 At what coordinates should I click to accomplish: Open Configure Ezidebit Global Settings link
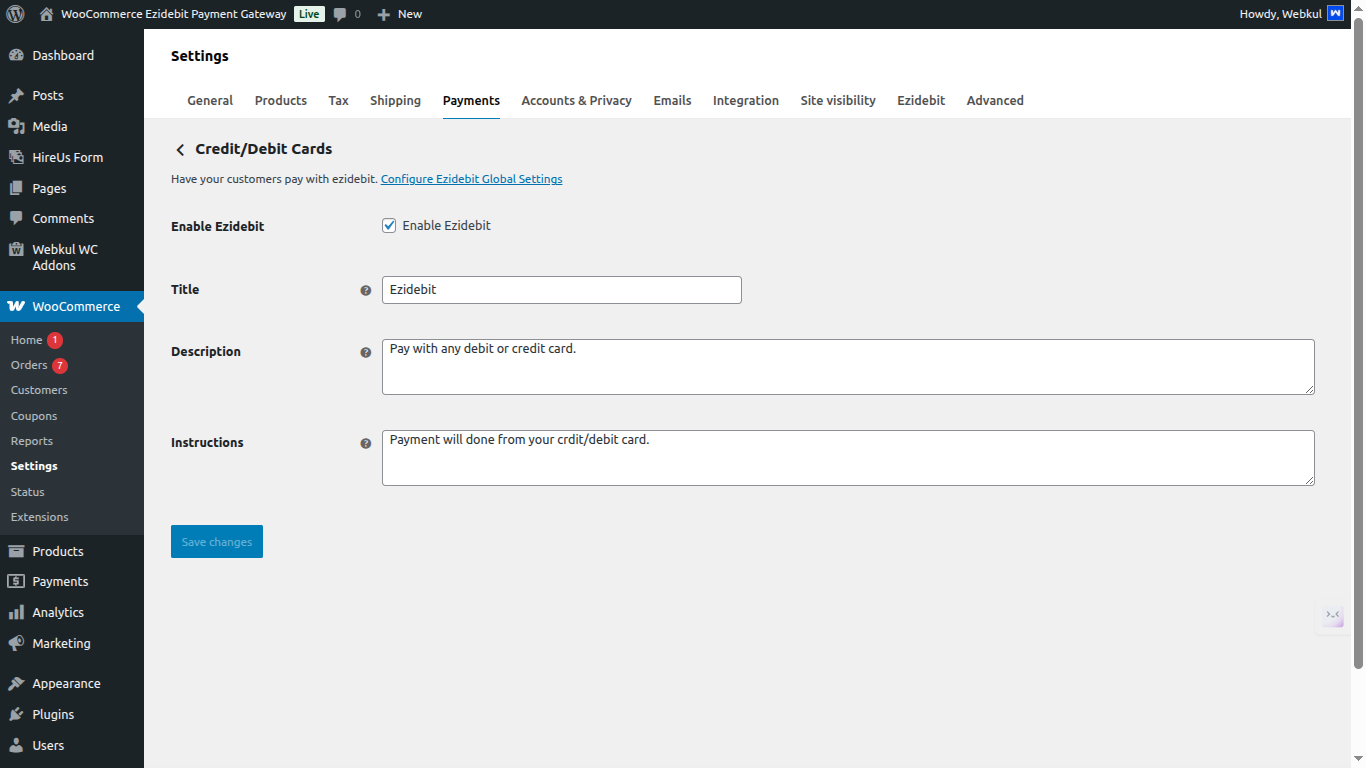click(x=471, y=179)
